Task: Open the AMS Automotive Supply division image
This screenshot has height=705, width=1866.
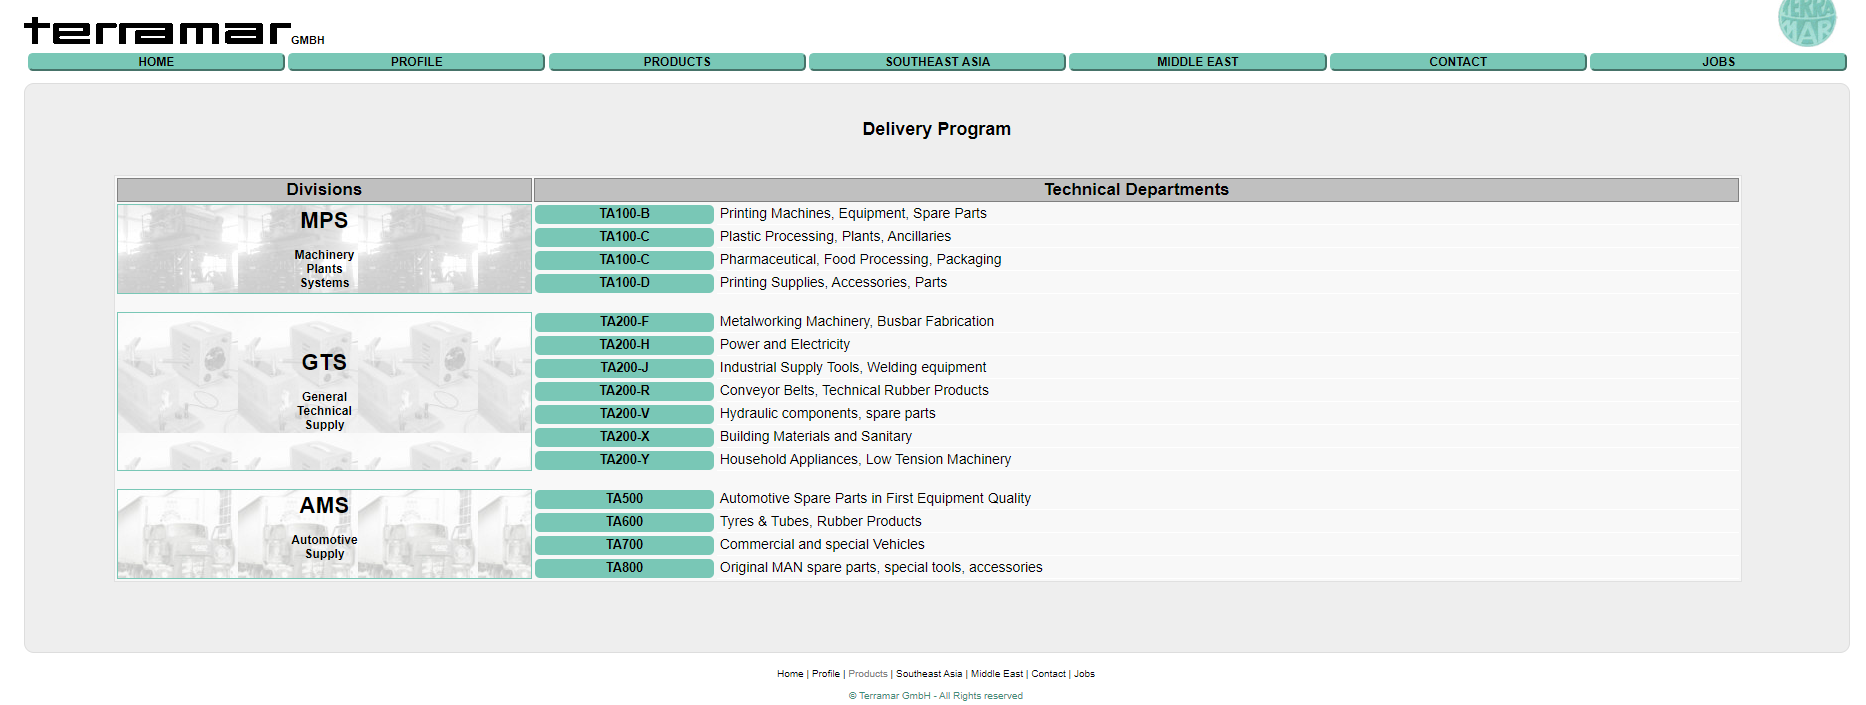Action: point(324,534)
